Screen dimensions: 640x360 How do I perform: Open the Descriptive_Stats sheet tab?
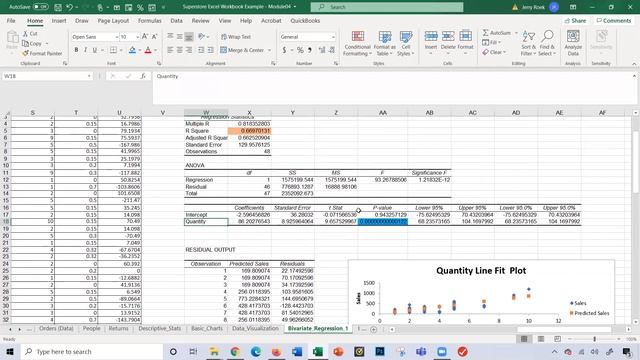pos(160,329)
